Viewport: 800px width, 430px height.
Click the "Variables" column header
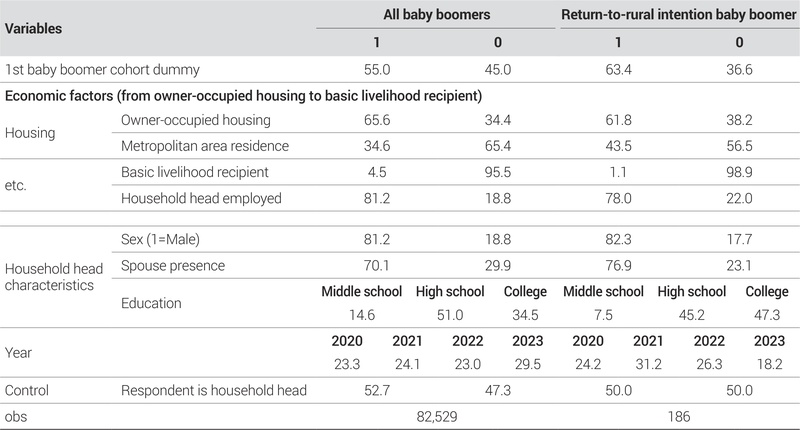tap(34, 29)
